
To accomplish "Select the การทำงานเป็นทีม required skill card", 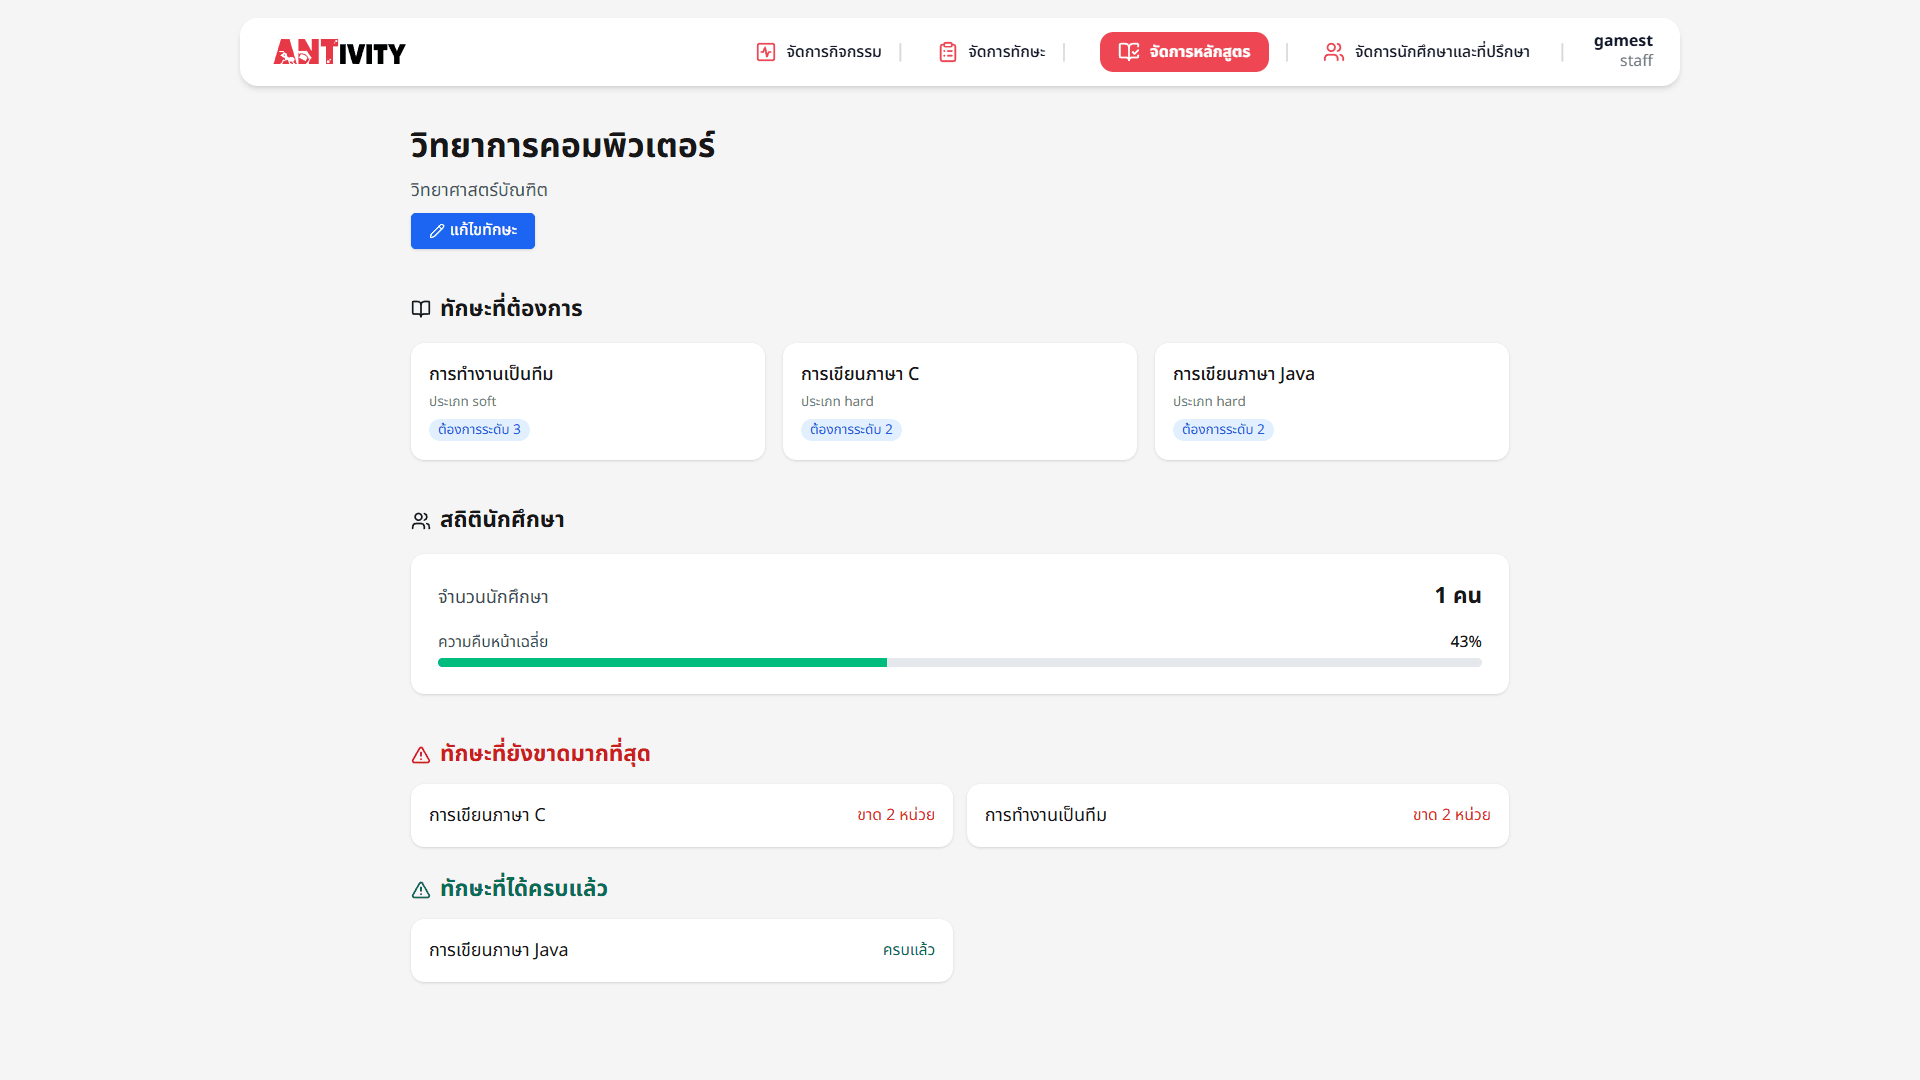I will click(587, 401).
